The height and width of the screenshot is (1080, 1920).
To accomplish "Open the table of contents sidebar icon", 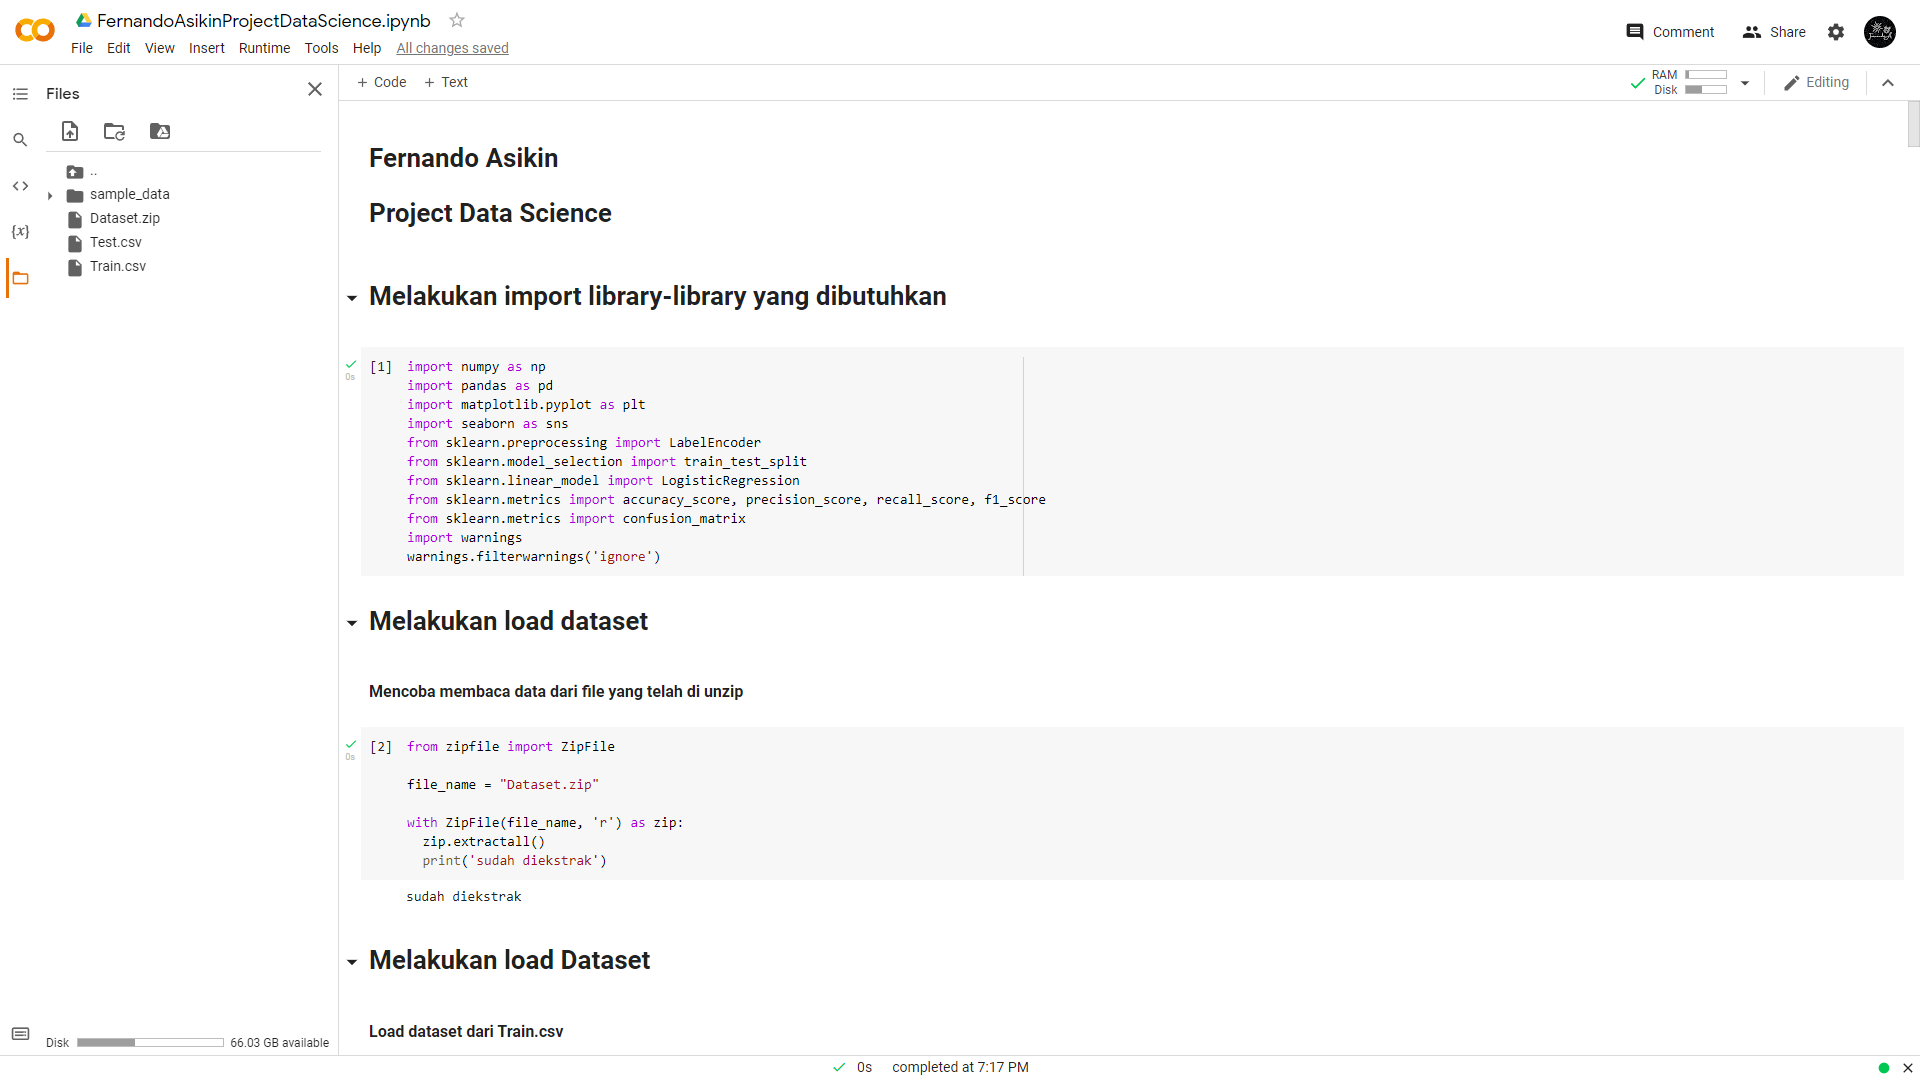I will (x=20, y=94).
